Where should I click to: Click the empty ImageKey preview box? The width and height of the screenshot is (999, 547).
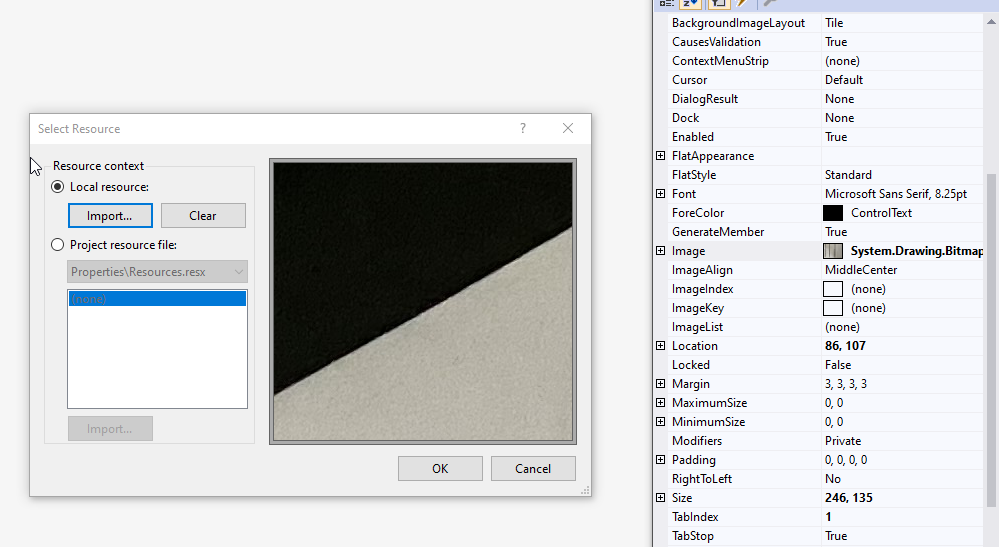833,308
